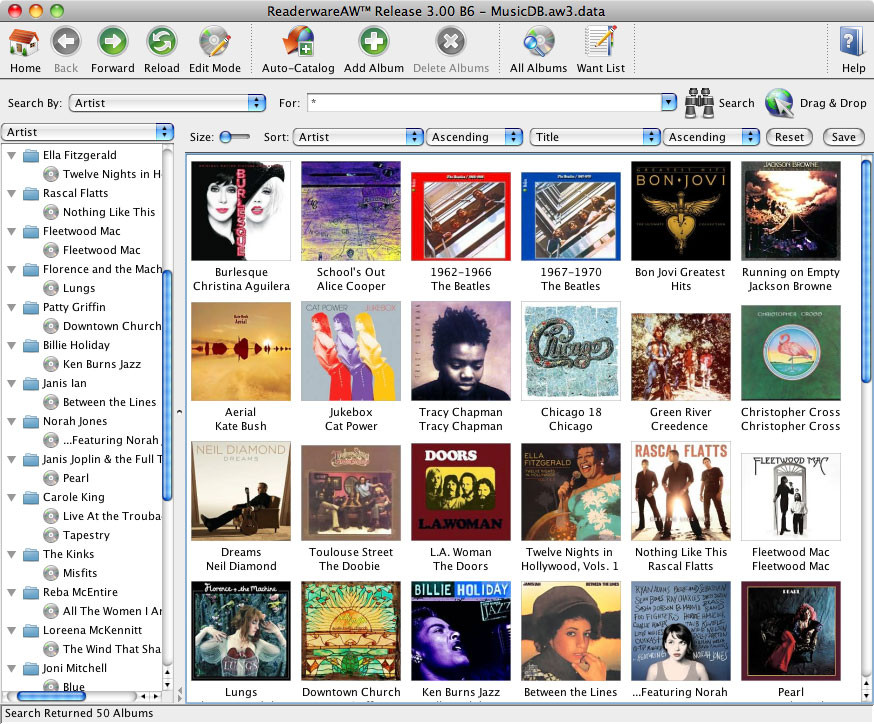The width and height of the screenshot is (874, 724).
Task: Reload the current view
Action: [162, 42]
